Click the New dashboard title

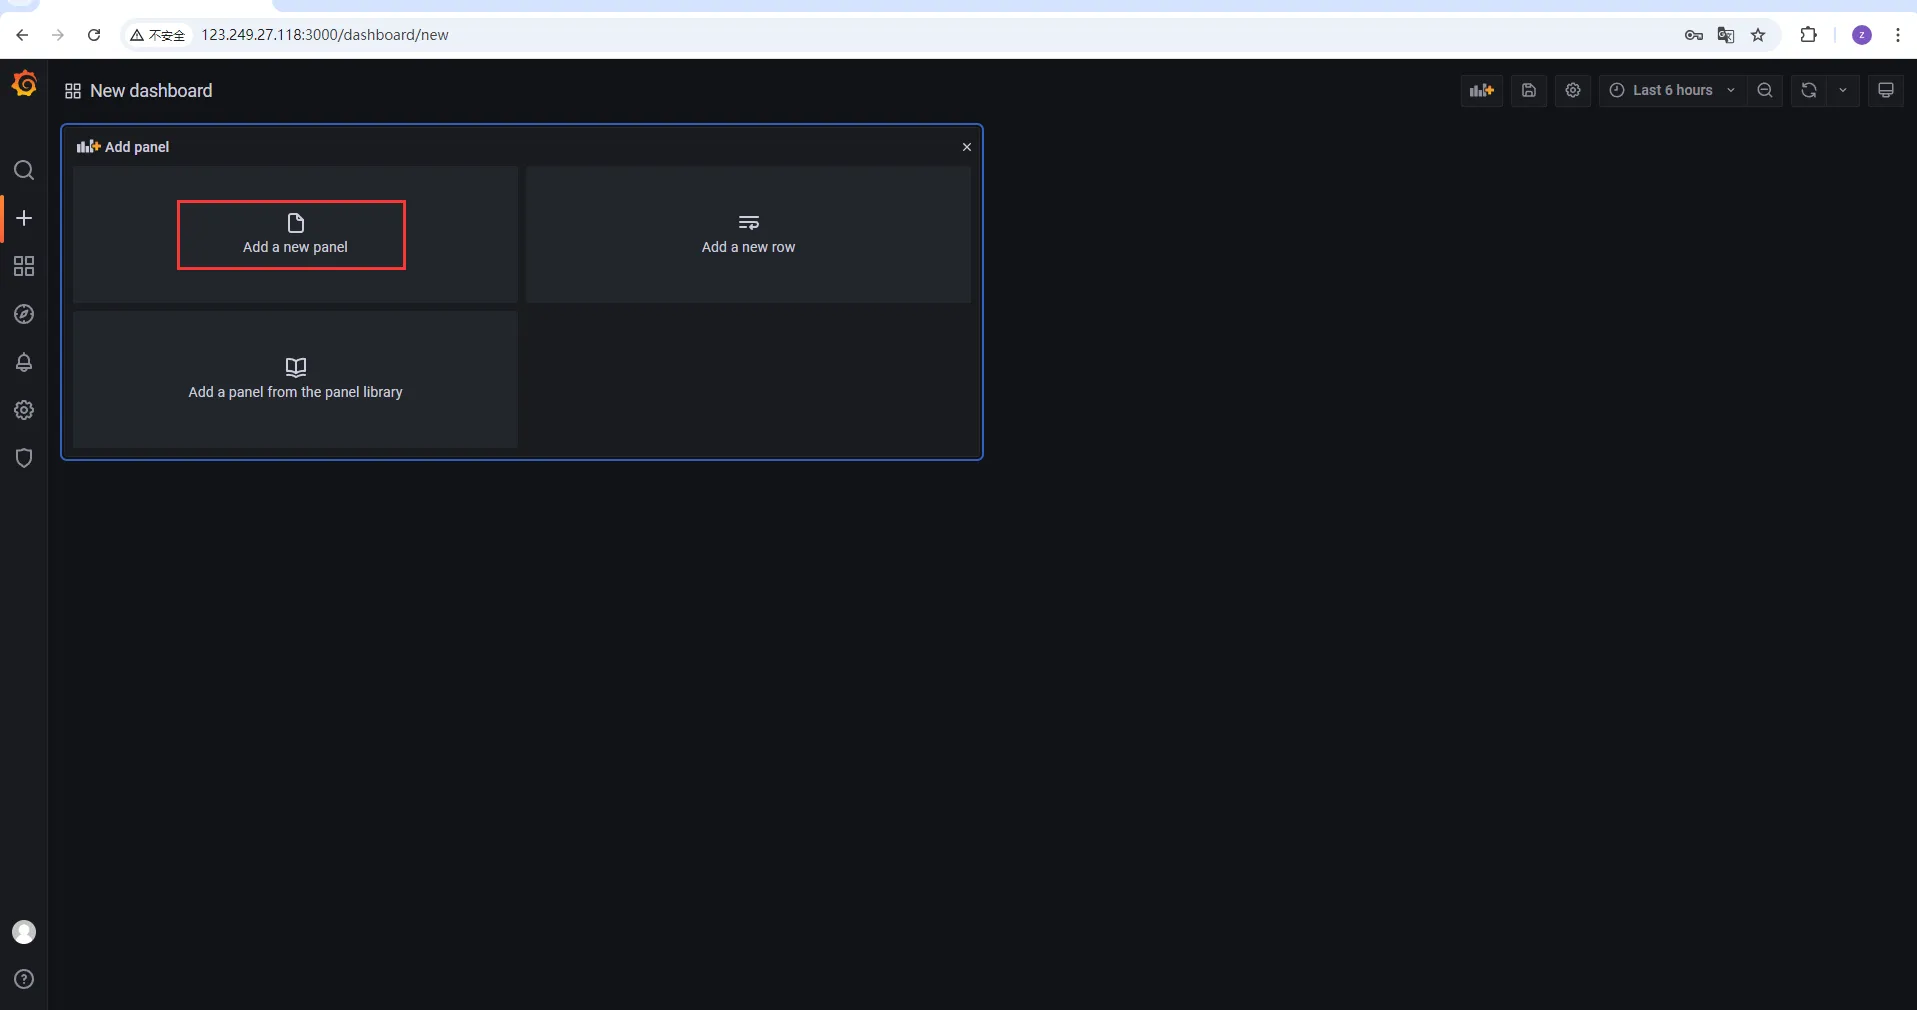[x=151, y=91]
